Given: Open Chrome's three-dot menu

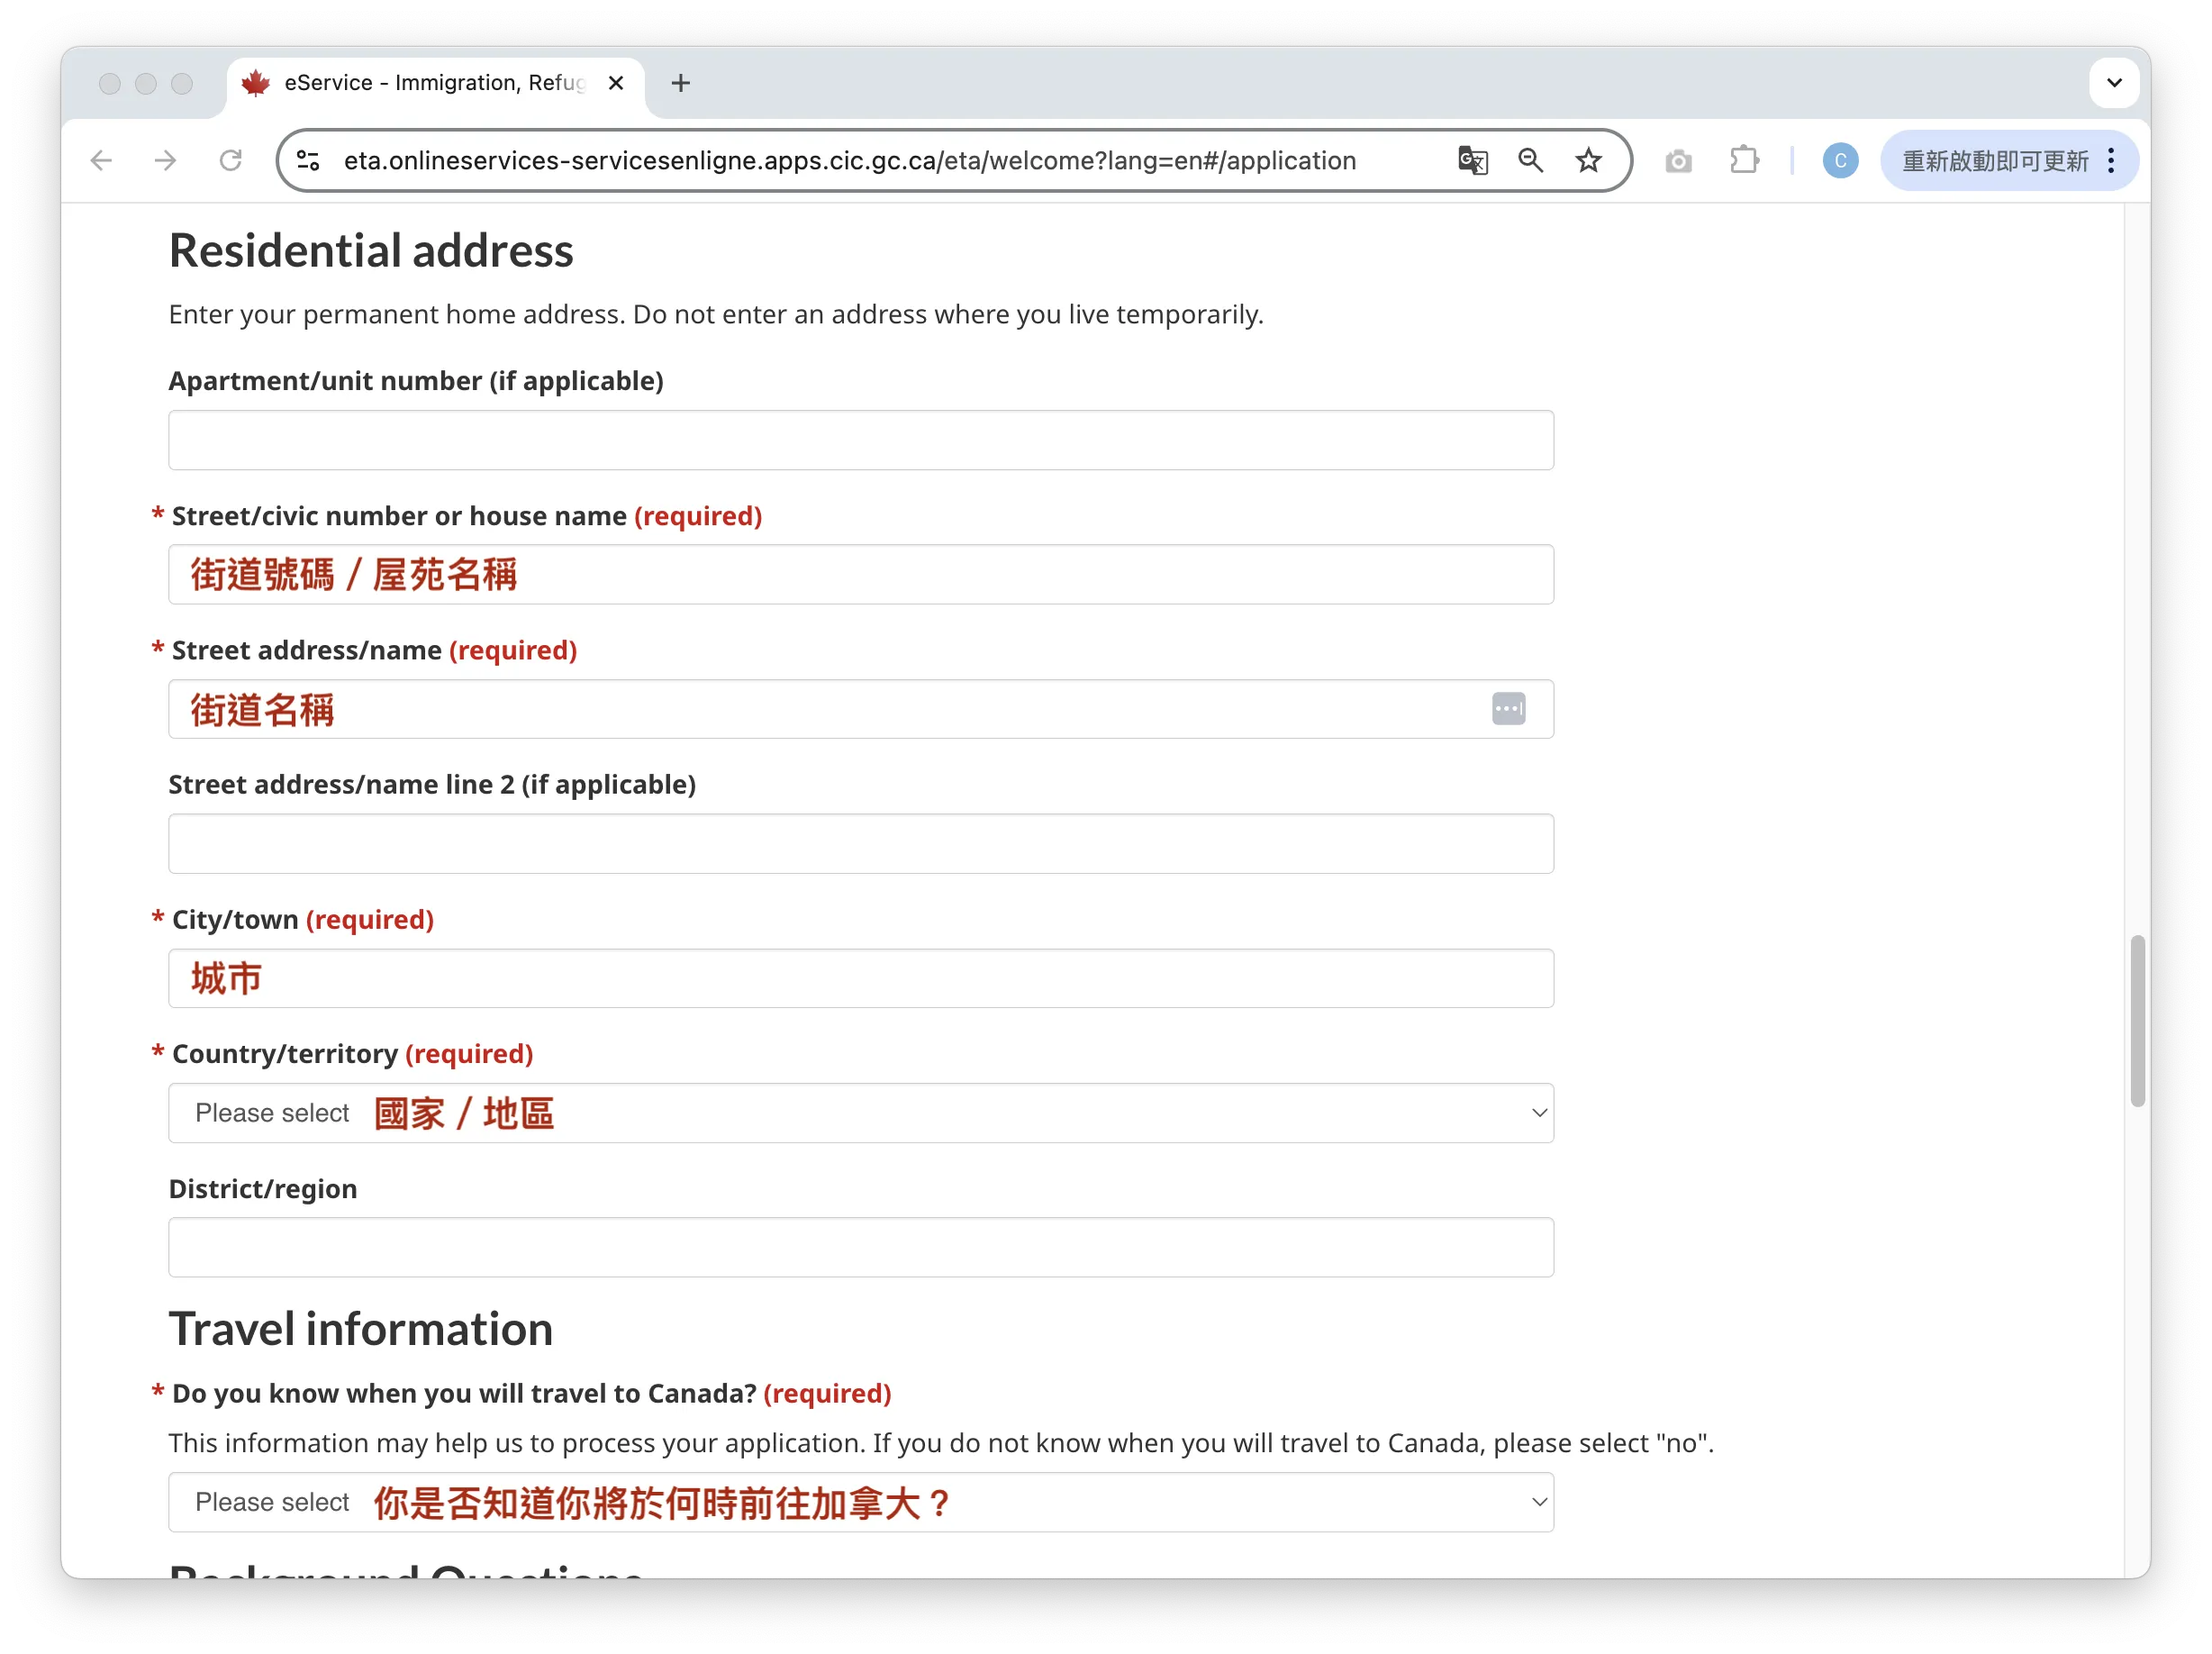Looking at the screenshot, I should (x=2110, y=161).
